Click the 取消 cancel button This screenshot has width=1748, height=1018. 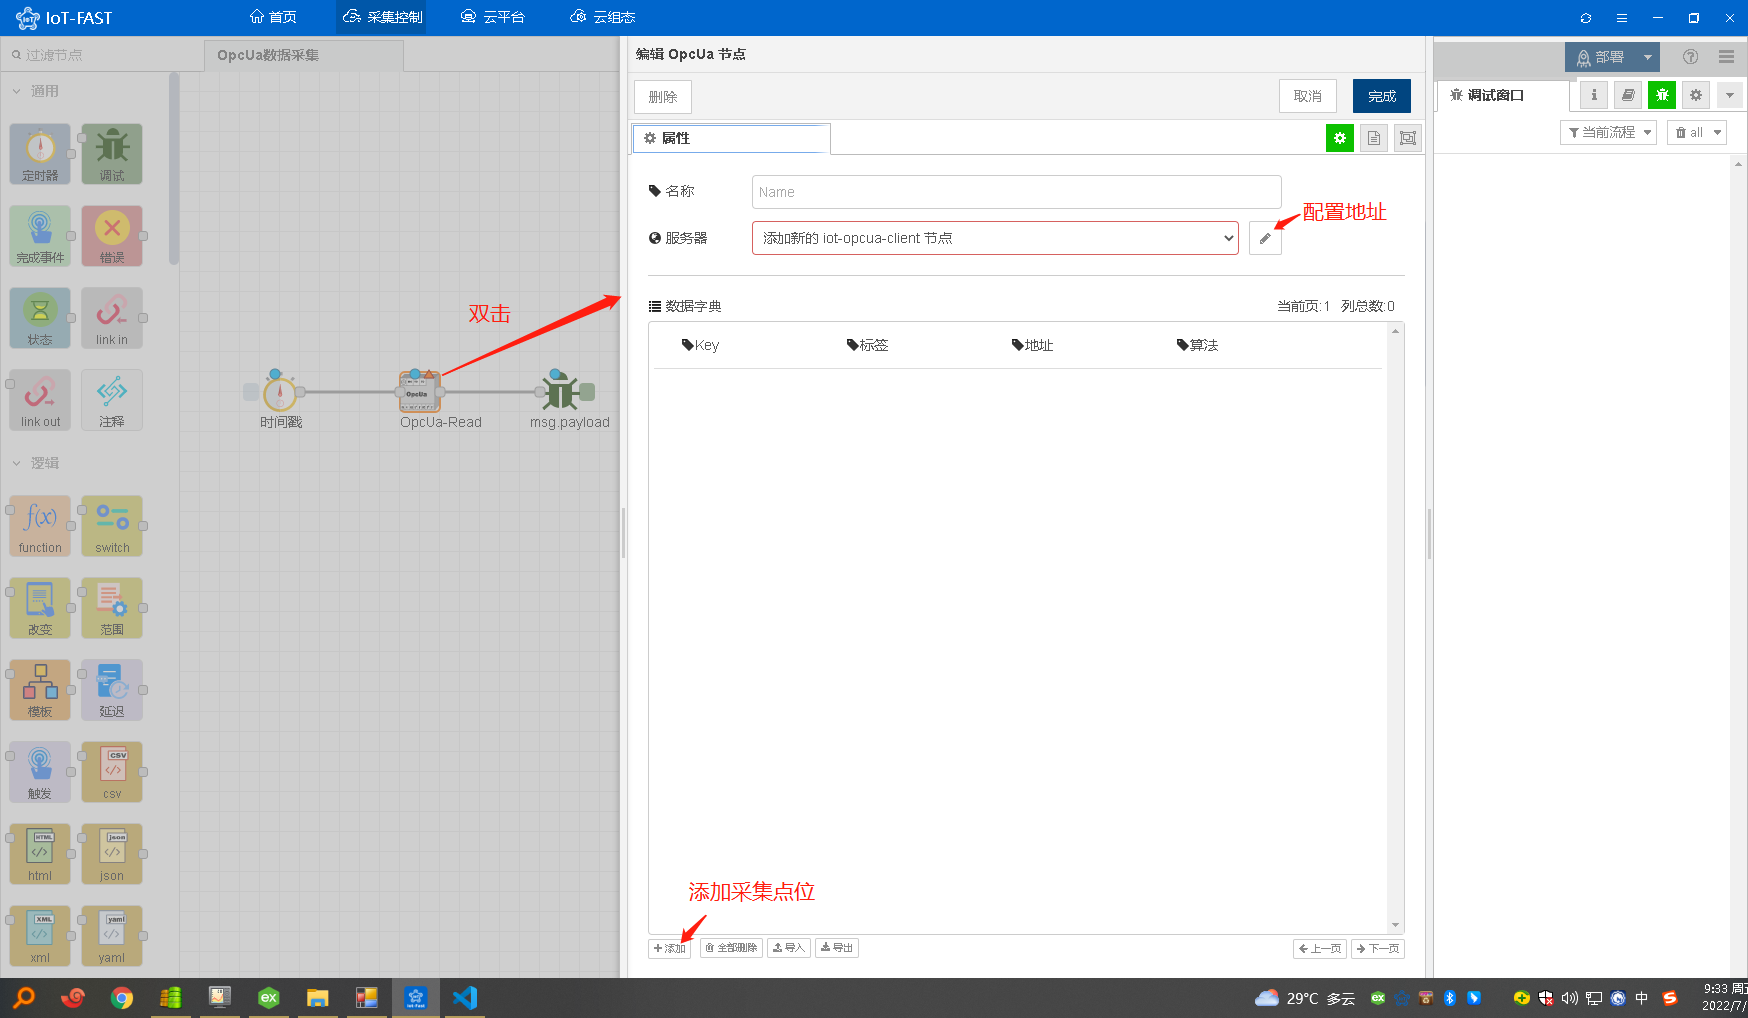(1308, 96)
